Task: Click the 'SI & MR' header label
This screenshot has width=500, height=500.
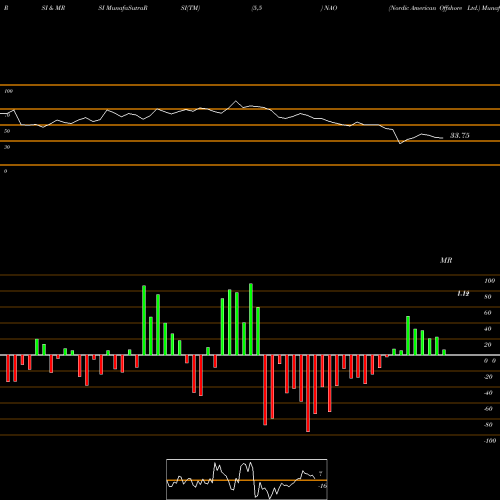Action: pyautogui.click(x=53, y=8)
